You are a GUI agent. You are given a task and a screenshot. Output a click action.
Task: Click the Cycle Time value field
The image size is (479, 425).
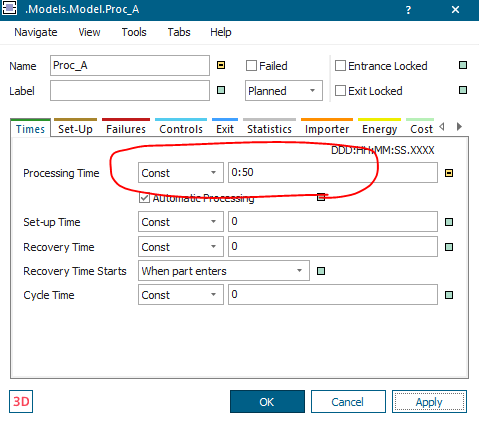(x=333, y=295)
